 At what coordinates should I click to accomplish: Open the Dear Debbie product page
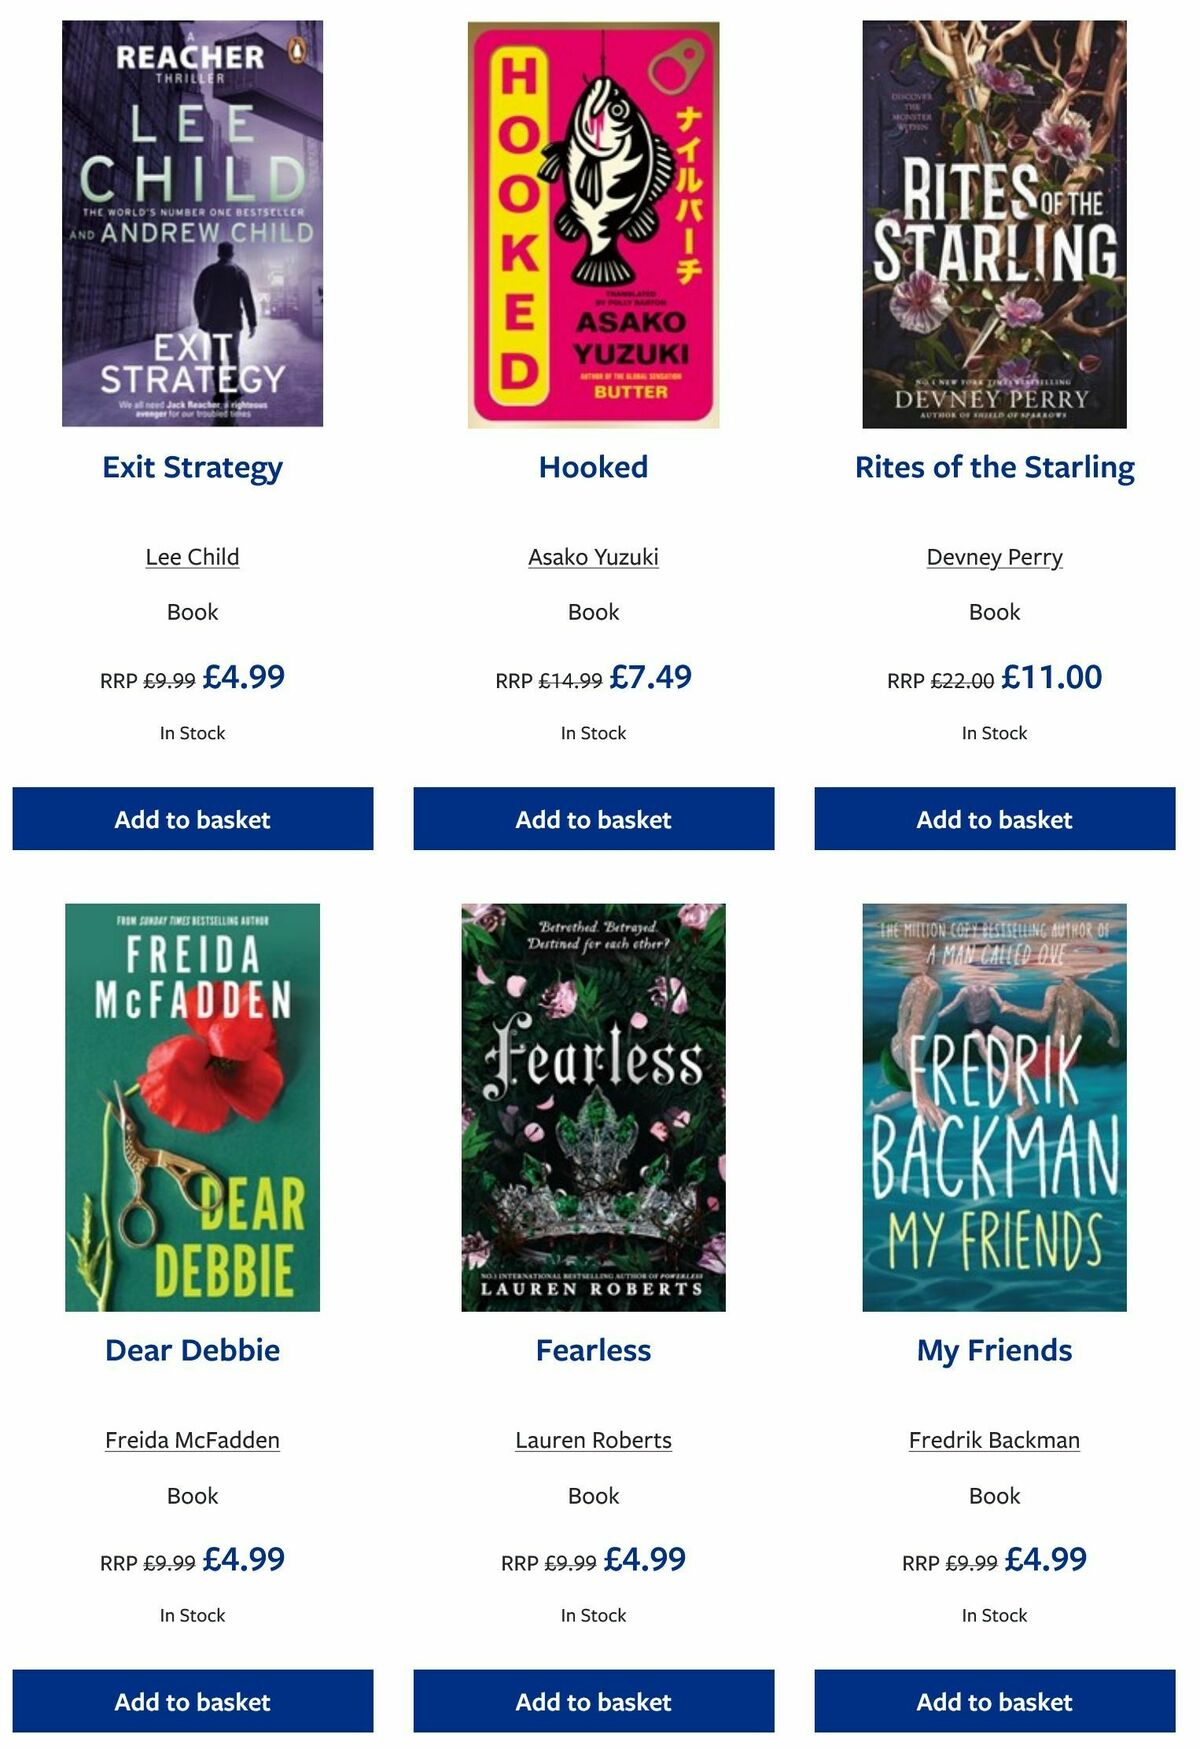[193, 1349]
